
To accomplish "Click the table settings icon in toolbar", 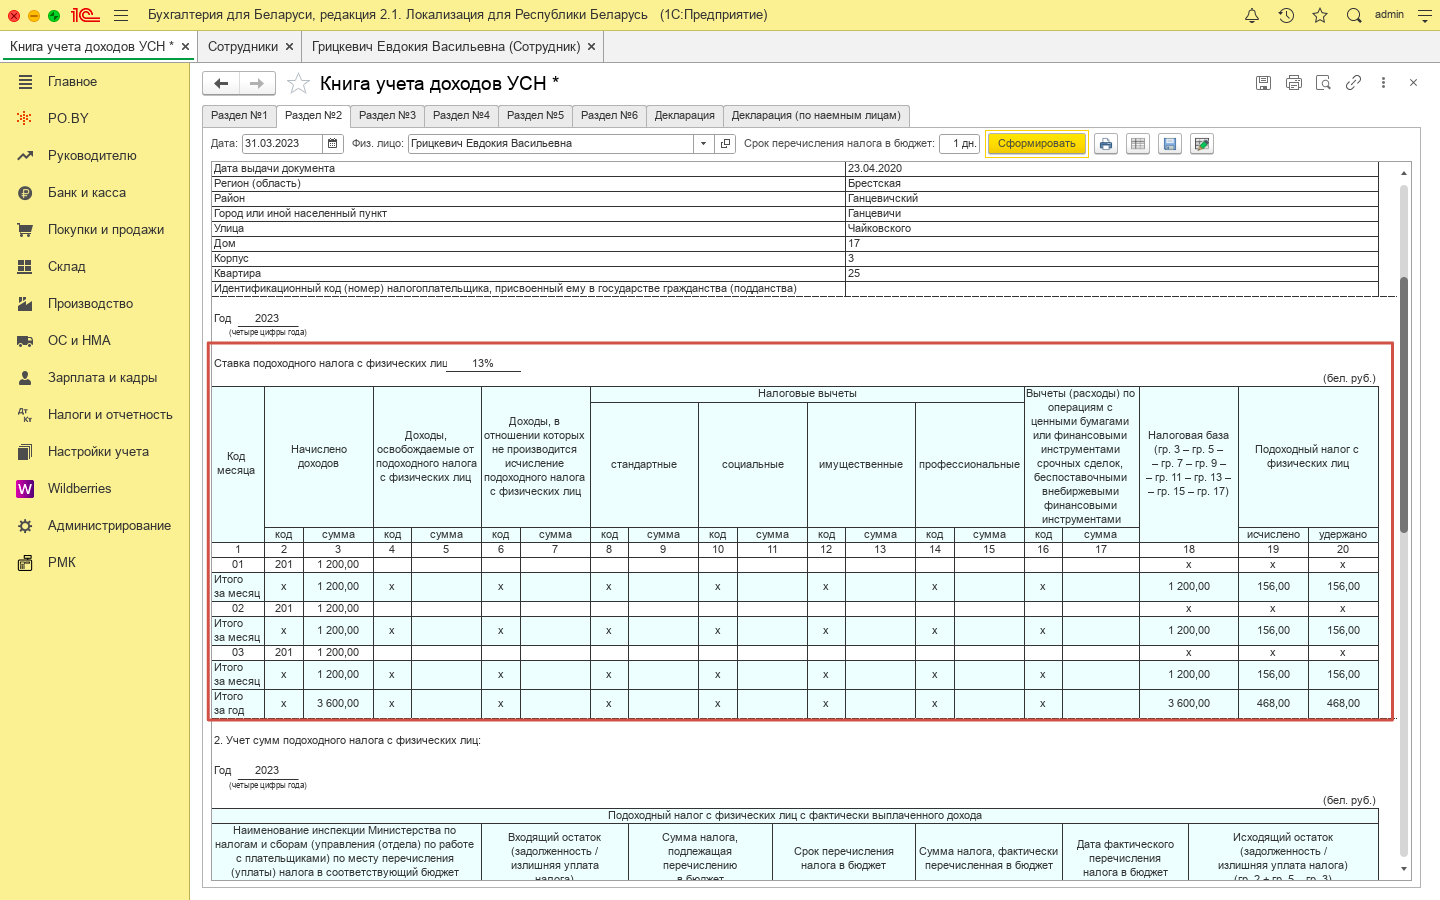I will (1138, 144).
